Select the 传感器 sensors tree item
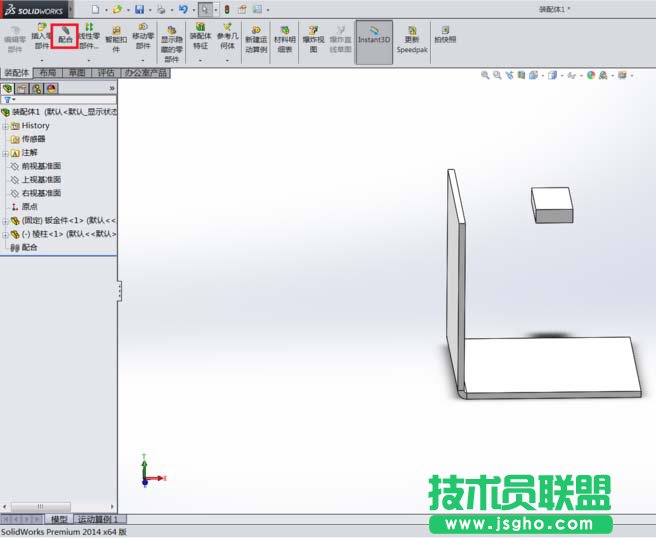The image size is (656, 540). [33, 139]
